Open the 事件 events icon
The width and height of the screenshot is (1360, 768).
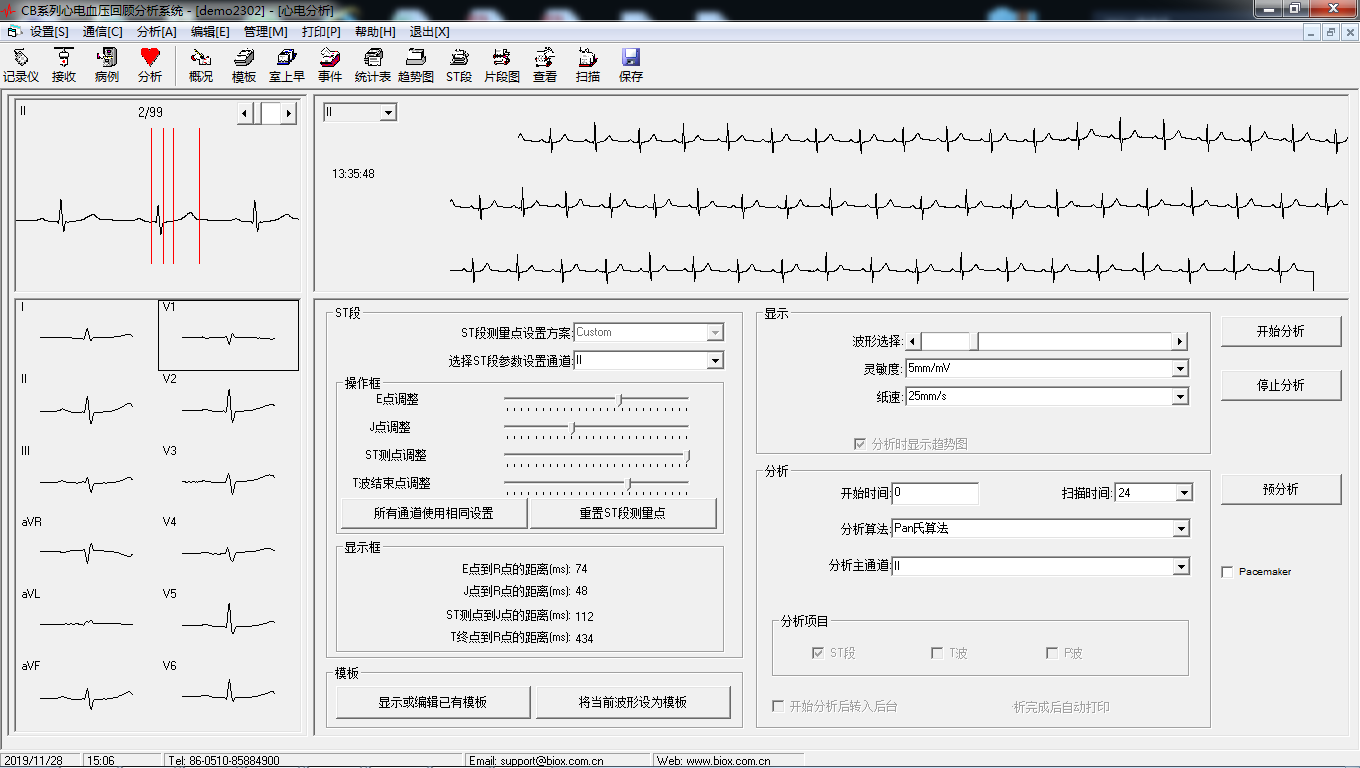[x=330, y=63]
